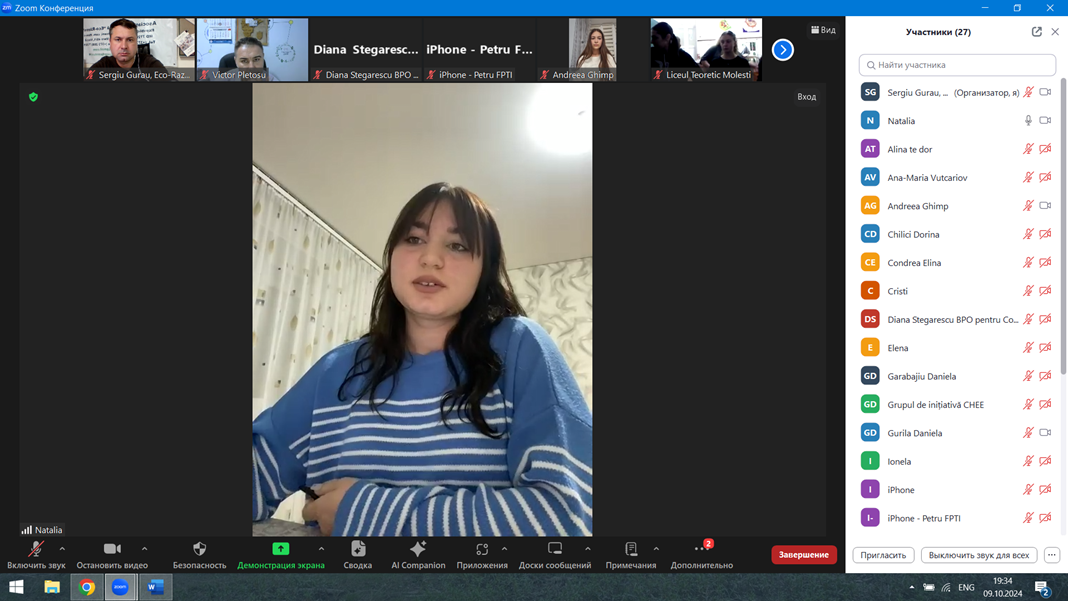
Task: Open Доски сообщений whiteboards
Action: pyautogui.click(x=554, y=550)
